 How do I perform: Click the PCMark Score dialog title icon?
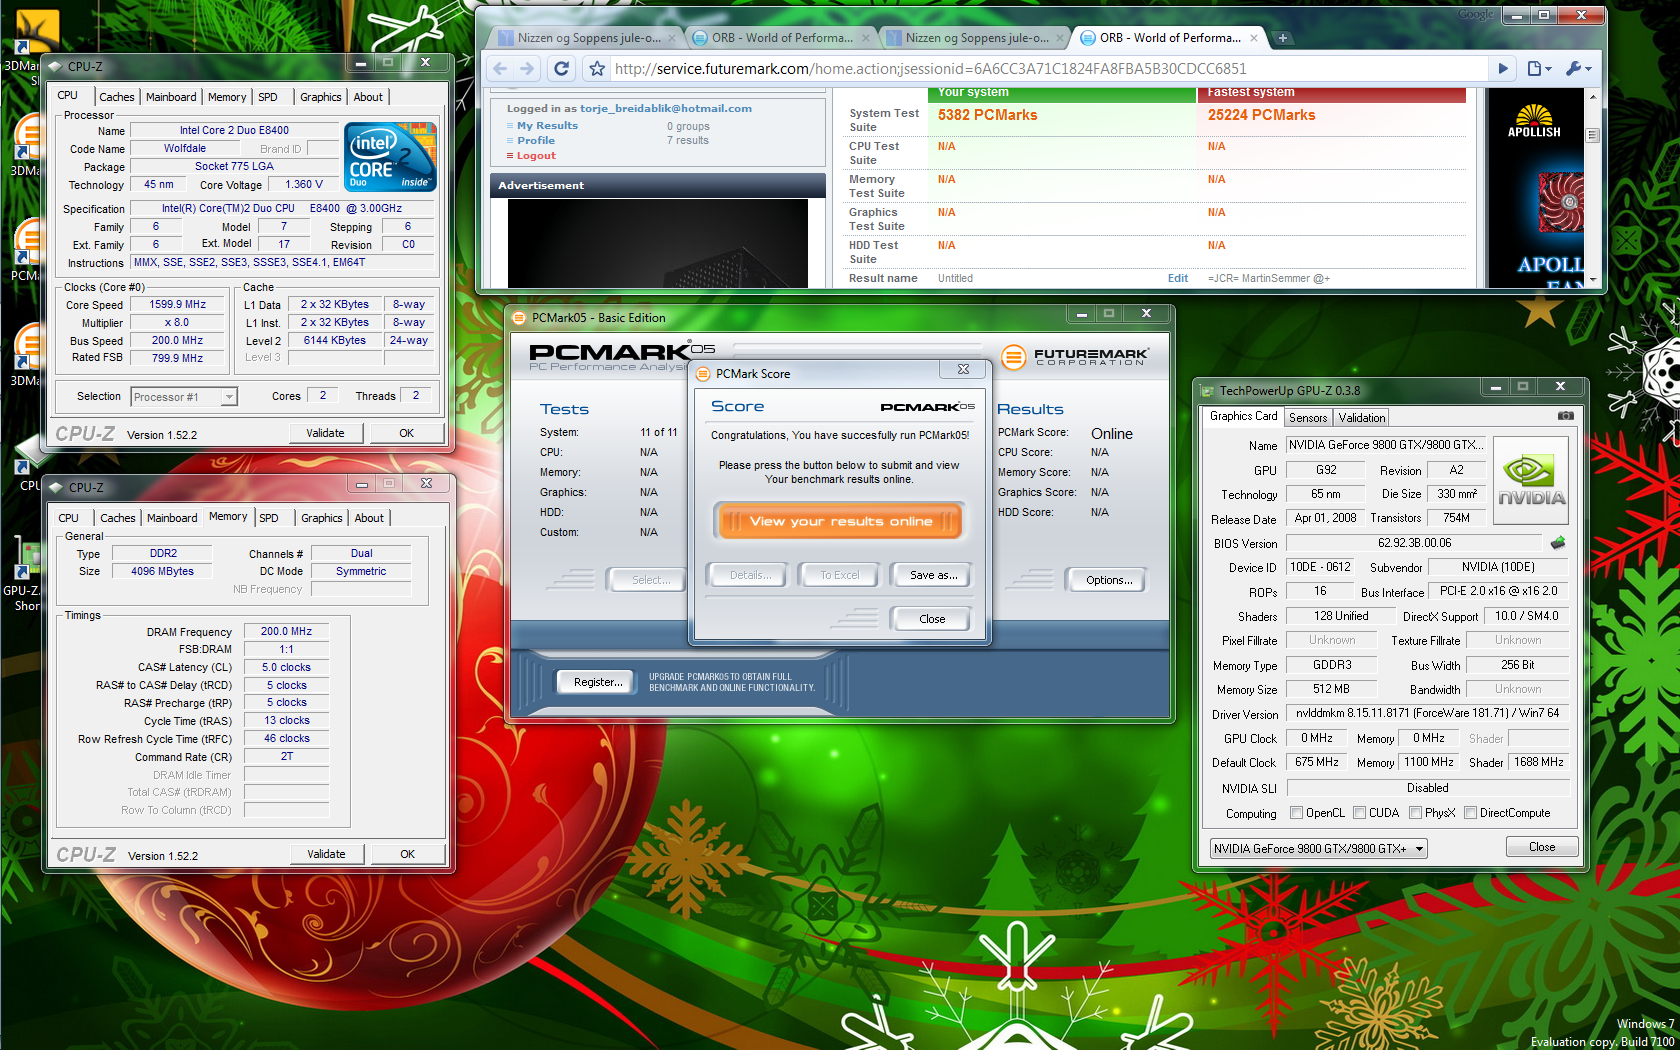point(703,373)
